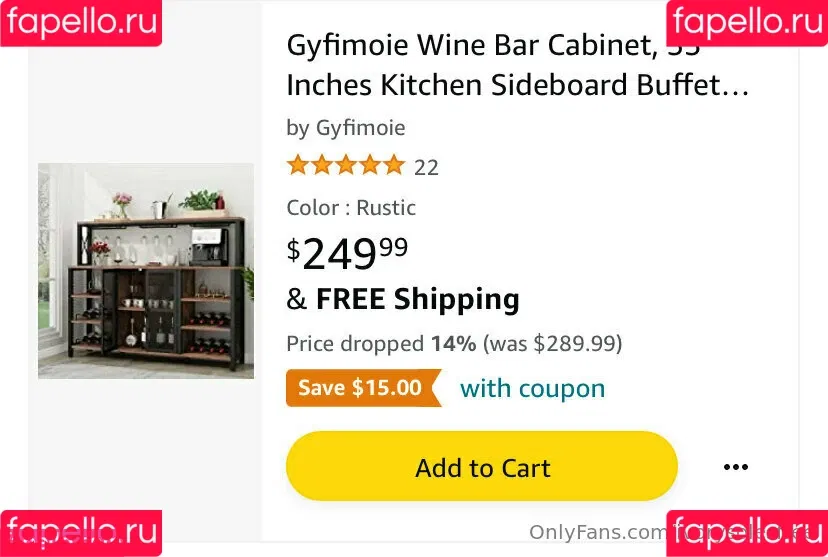Click the 'Price dropped 14%' text

[381, 344]
